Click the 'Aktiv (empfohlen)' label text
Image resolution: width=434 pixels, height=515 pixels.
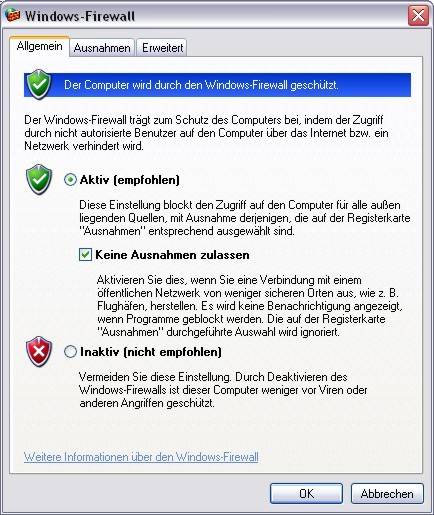(130, 180)
